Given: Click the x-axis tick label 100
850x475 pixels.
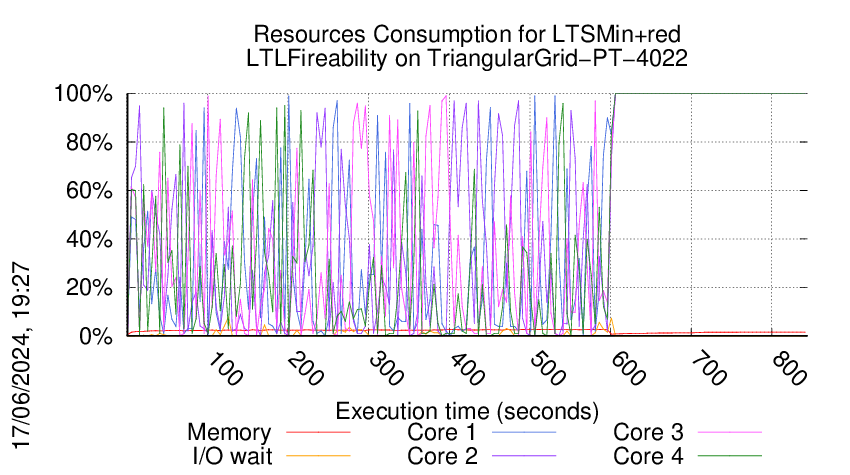Looking at the screenshot, I should click(x=225, y=369).
